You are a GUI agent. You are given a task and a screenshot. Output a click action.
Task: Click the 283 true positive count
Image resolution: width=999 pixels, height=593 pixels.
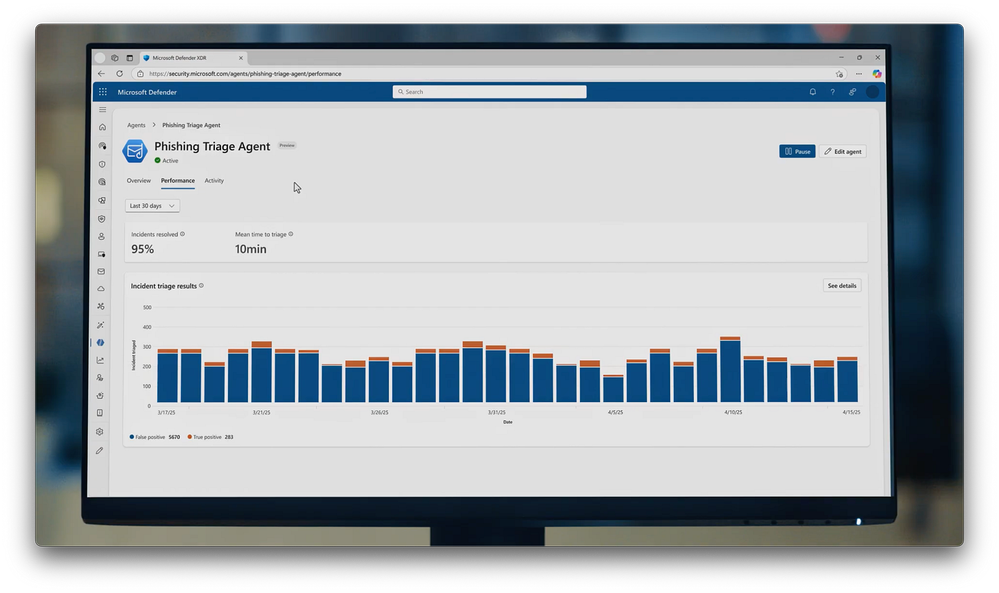tap(229, 437)
